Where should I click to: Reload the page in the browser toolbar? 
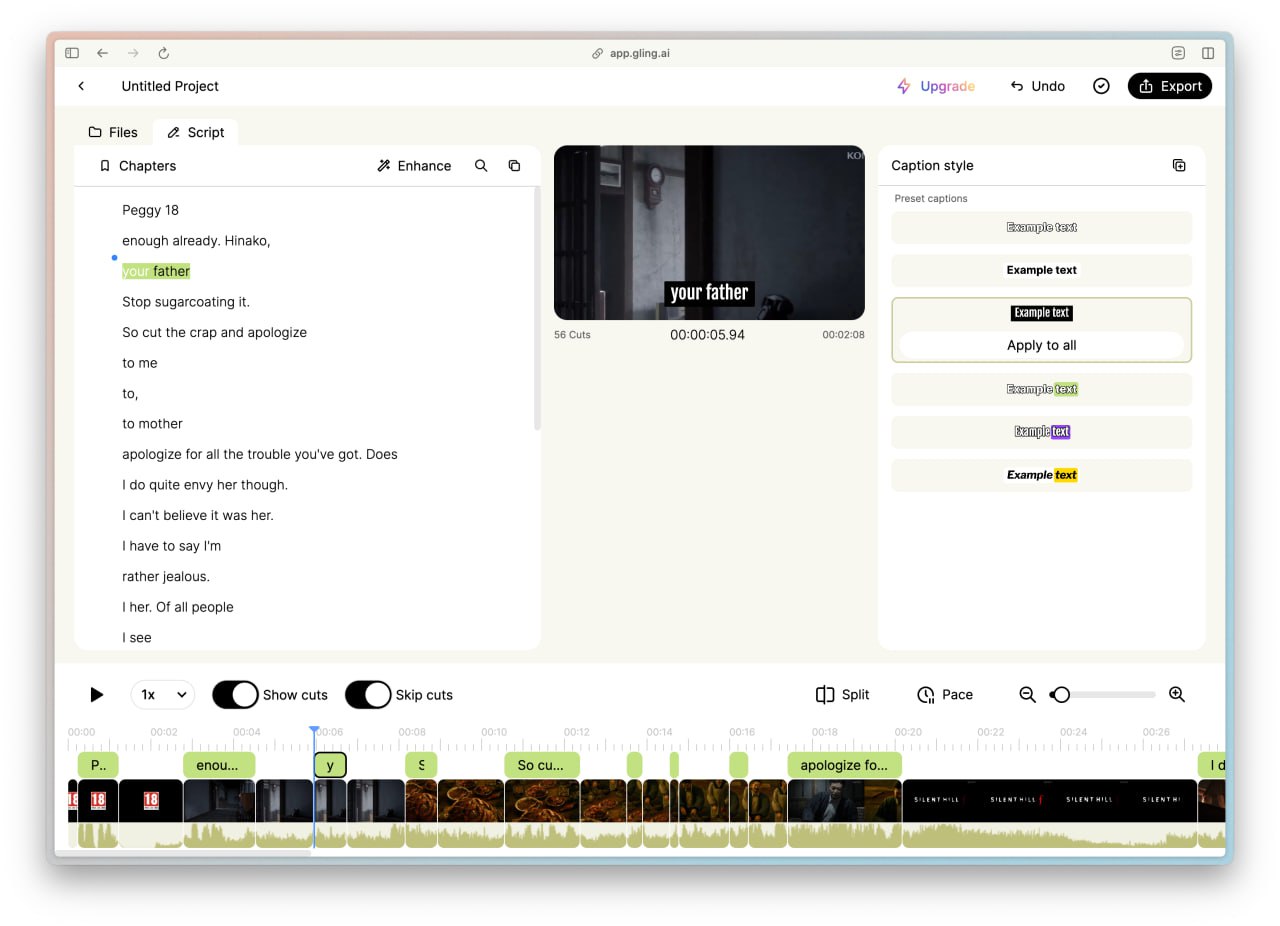click(164, 53)
